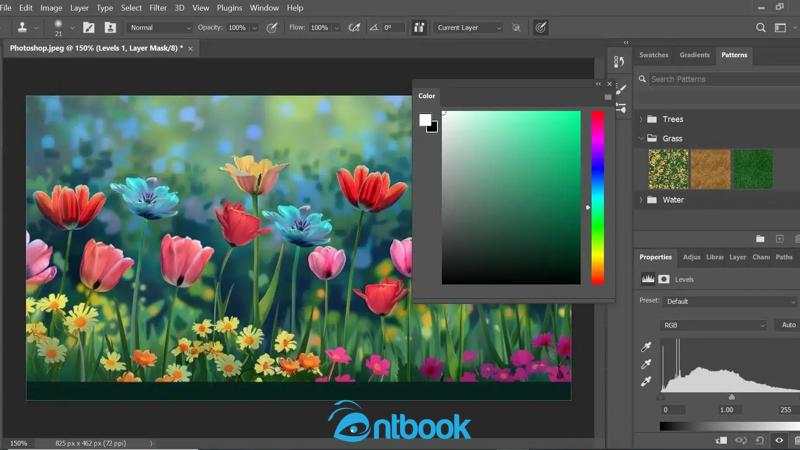
Task: Open the Help menu
Action: pyautogui.click(x=295, y=8)
